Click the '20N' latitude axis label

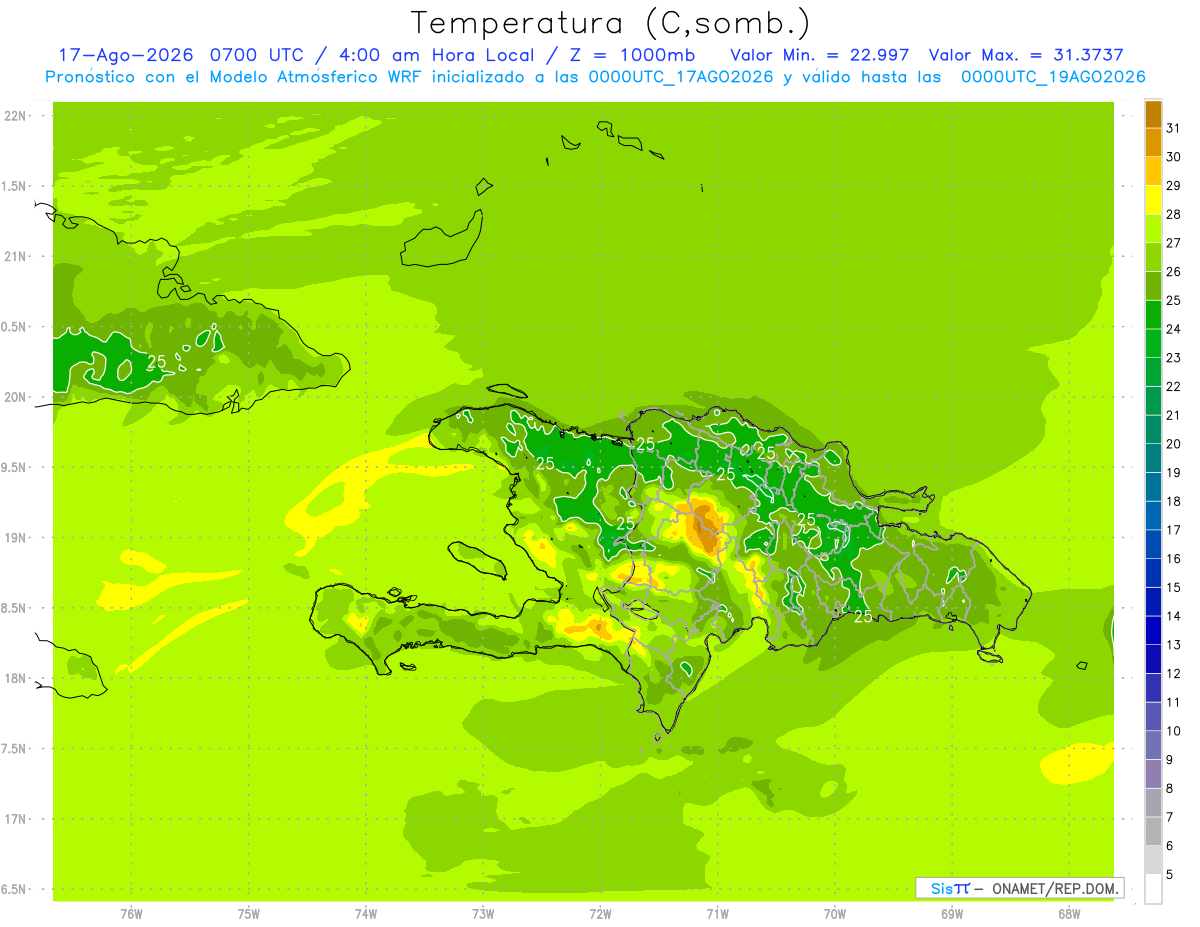click(x=16, y=397)
